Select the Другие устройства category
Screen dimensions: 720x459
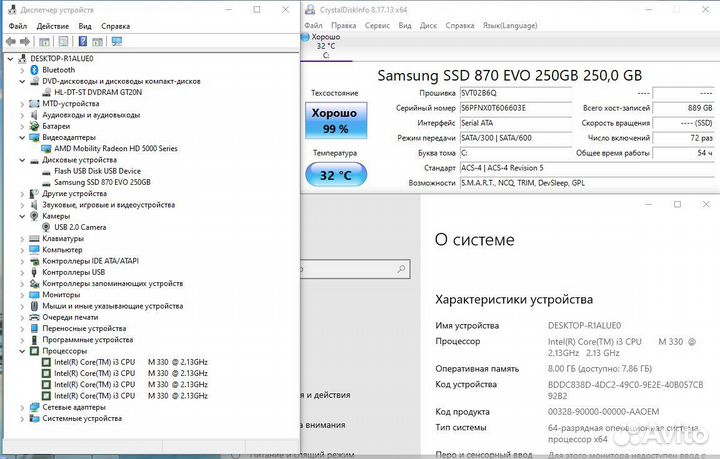(74, 194)
